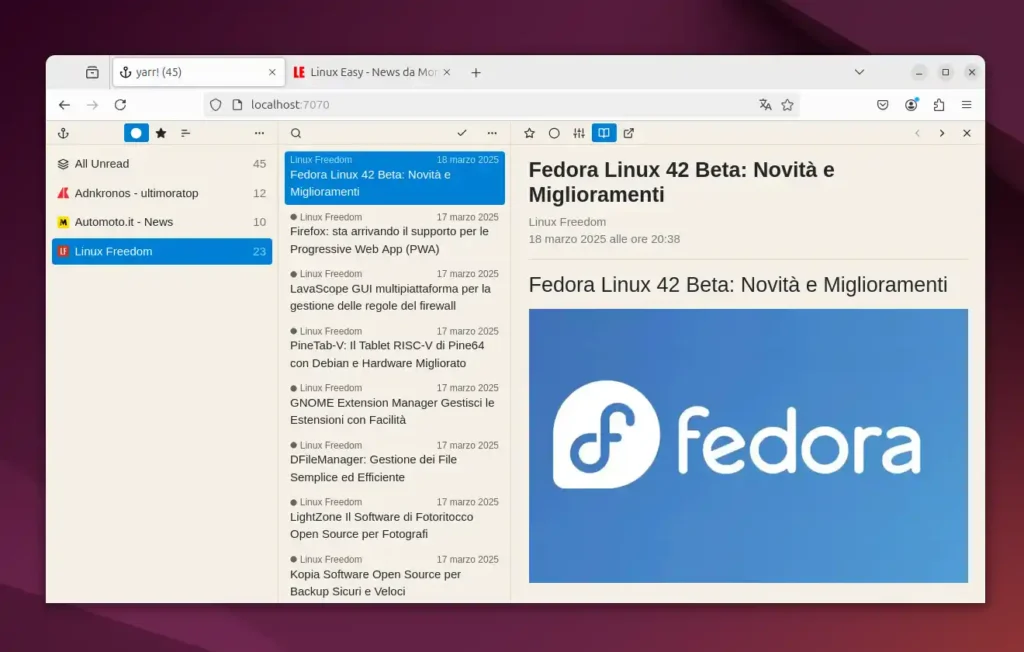Go to the next article with the right chevron
This screenshot has height=652, width=1024.
pyautogui.click(x=942, y=133)
